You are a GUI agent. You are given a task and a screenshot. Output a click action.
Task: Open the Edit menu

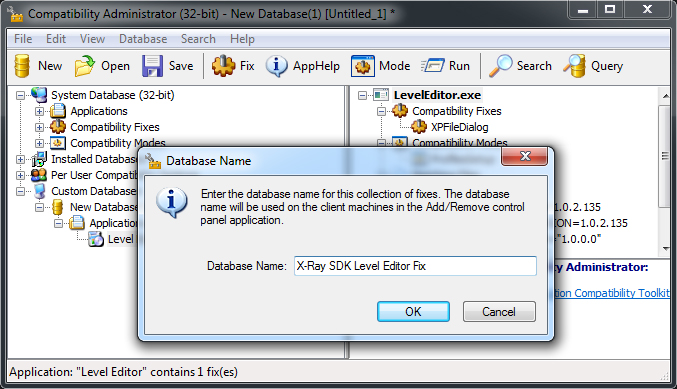click(x=56, y=39)
